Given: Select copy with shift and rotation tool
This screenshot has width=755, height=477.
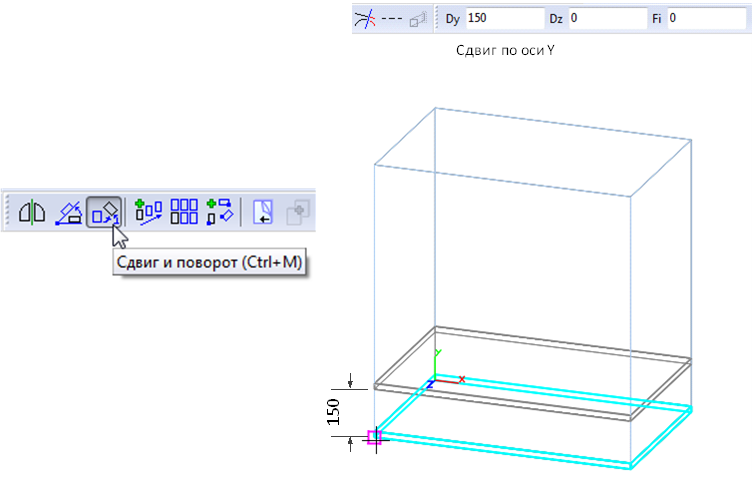Looking at the screenshot, I should [220, 212].
